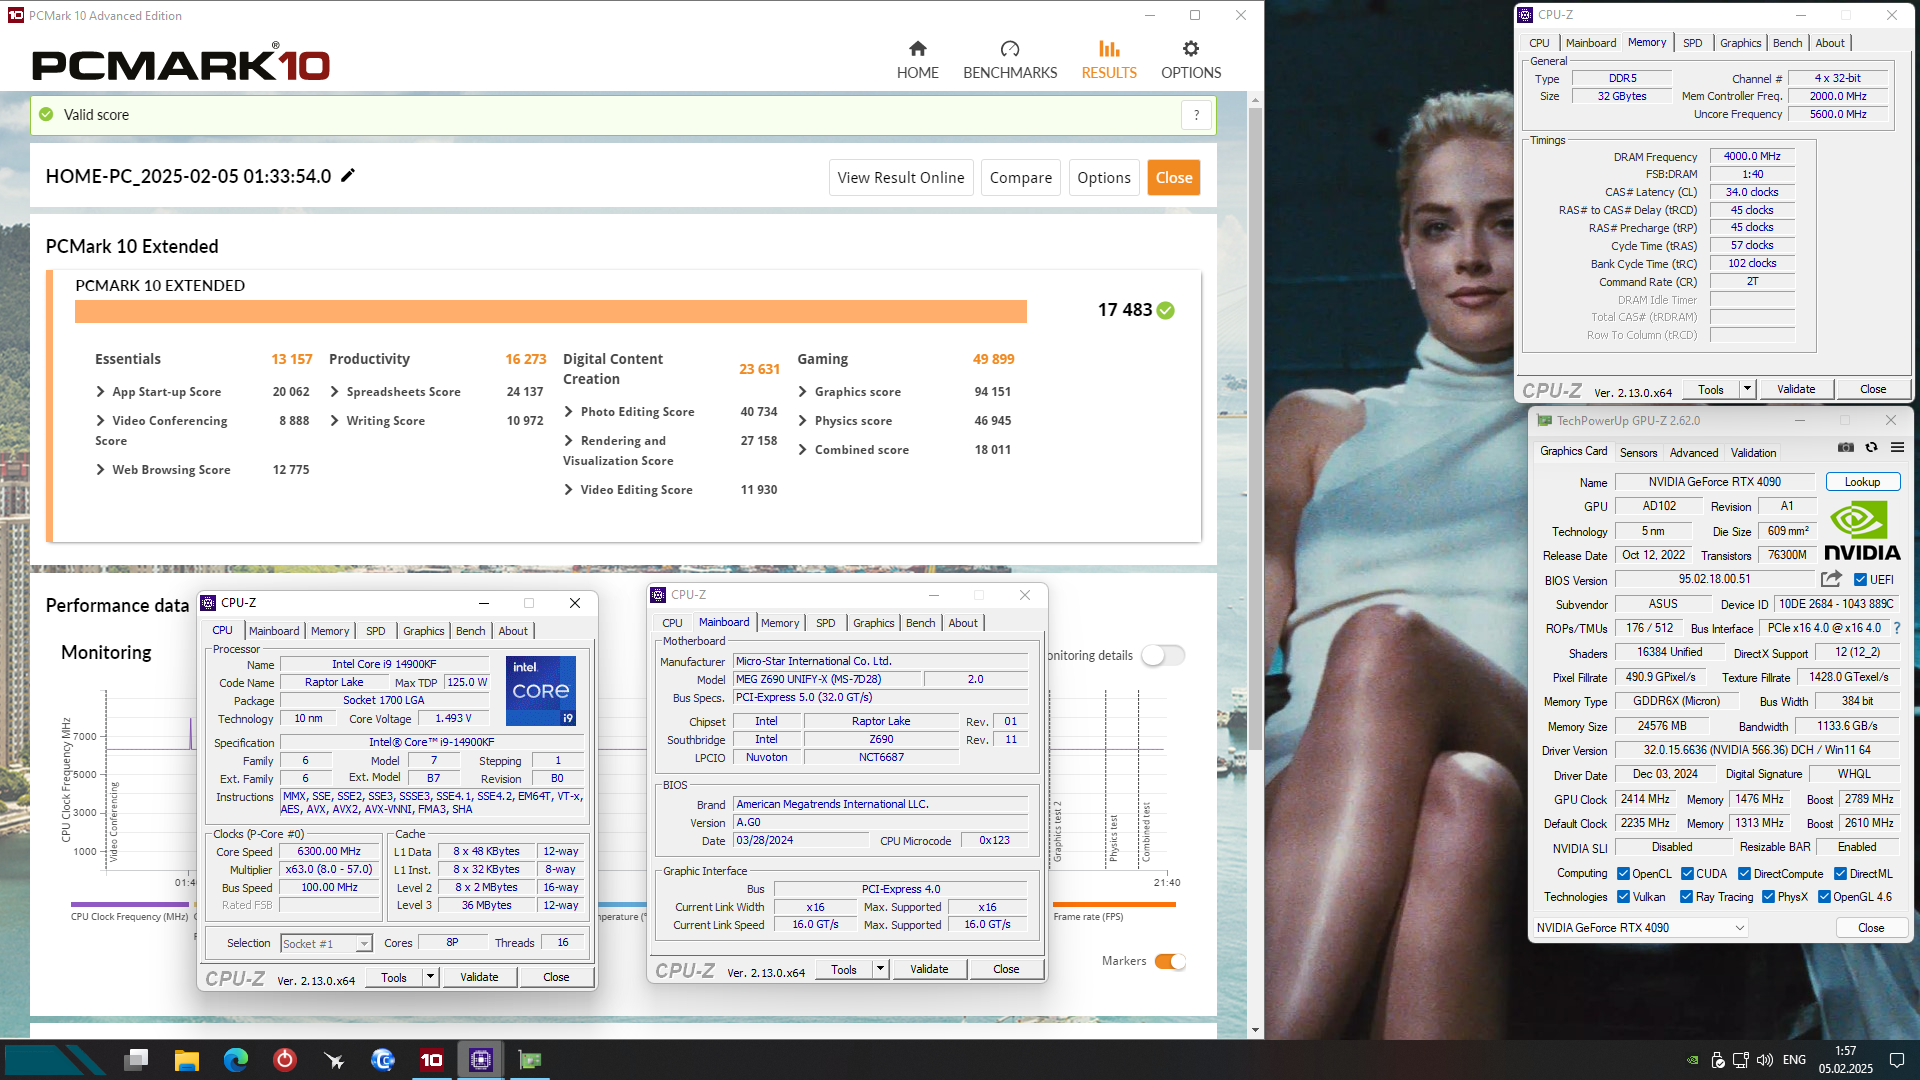Image resolution: width=1920 pixels, height=1080 pixels.
Task: Toggle PhysX checkbox in GPU-Z
Action: tap(1769, 897)
